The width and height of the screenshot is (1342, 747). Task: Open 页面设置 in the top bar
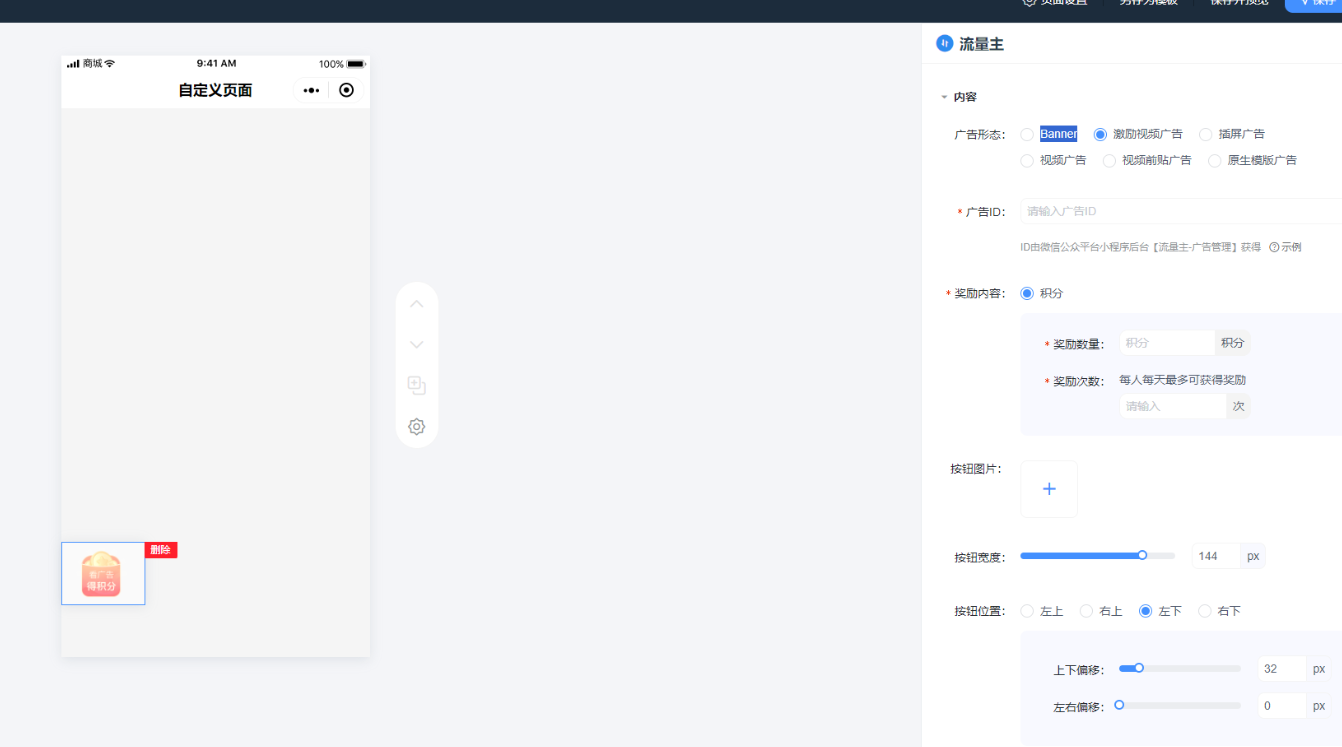tap(1056, 2)
